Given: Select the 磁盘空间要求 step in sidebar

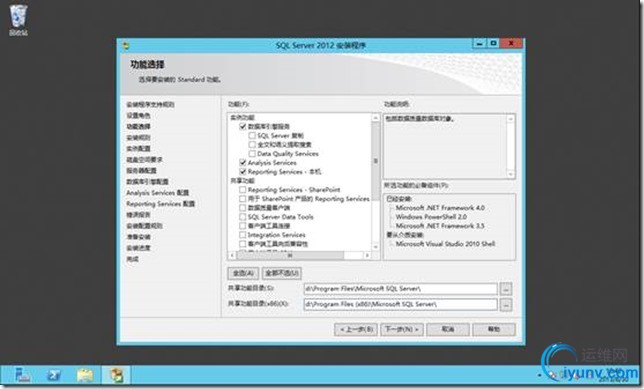Looking at the screenshot, I should pyautogui.click(x=145, y=160).
